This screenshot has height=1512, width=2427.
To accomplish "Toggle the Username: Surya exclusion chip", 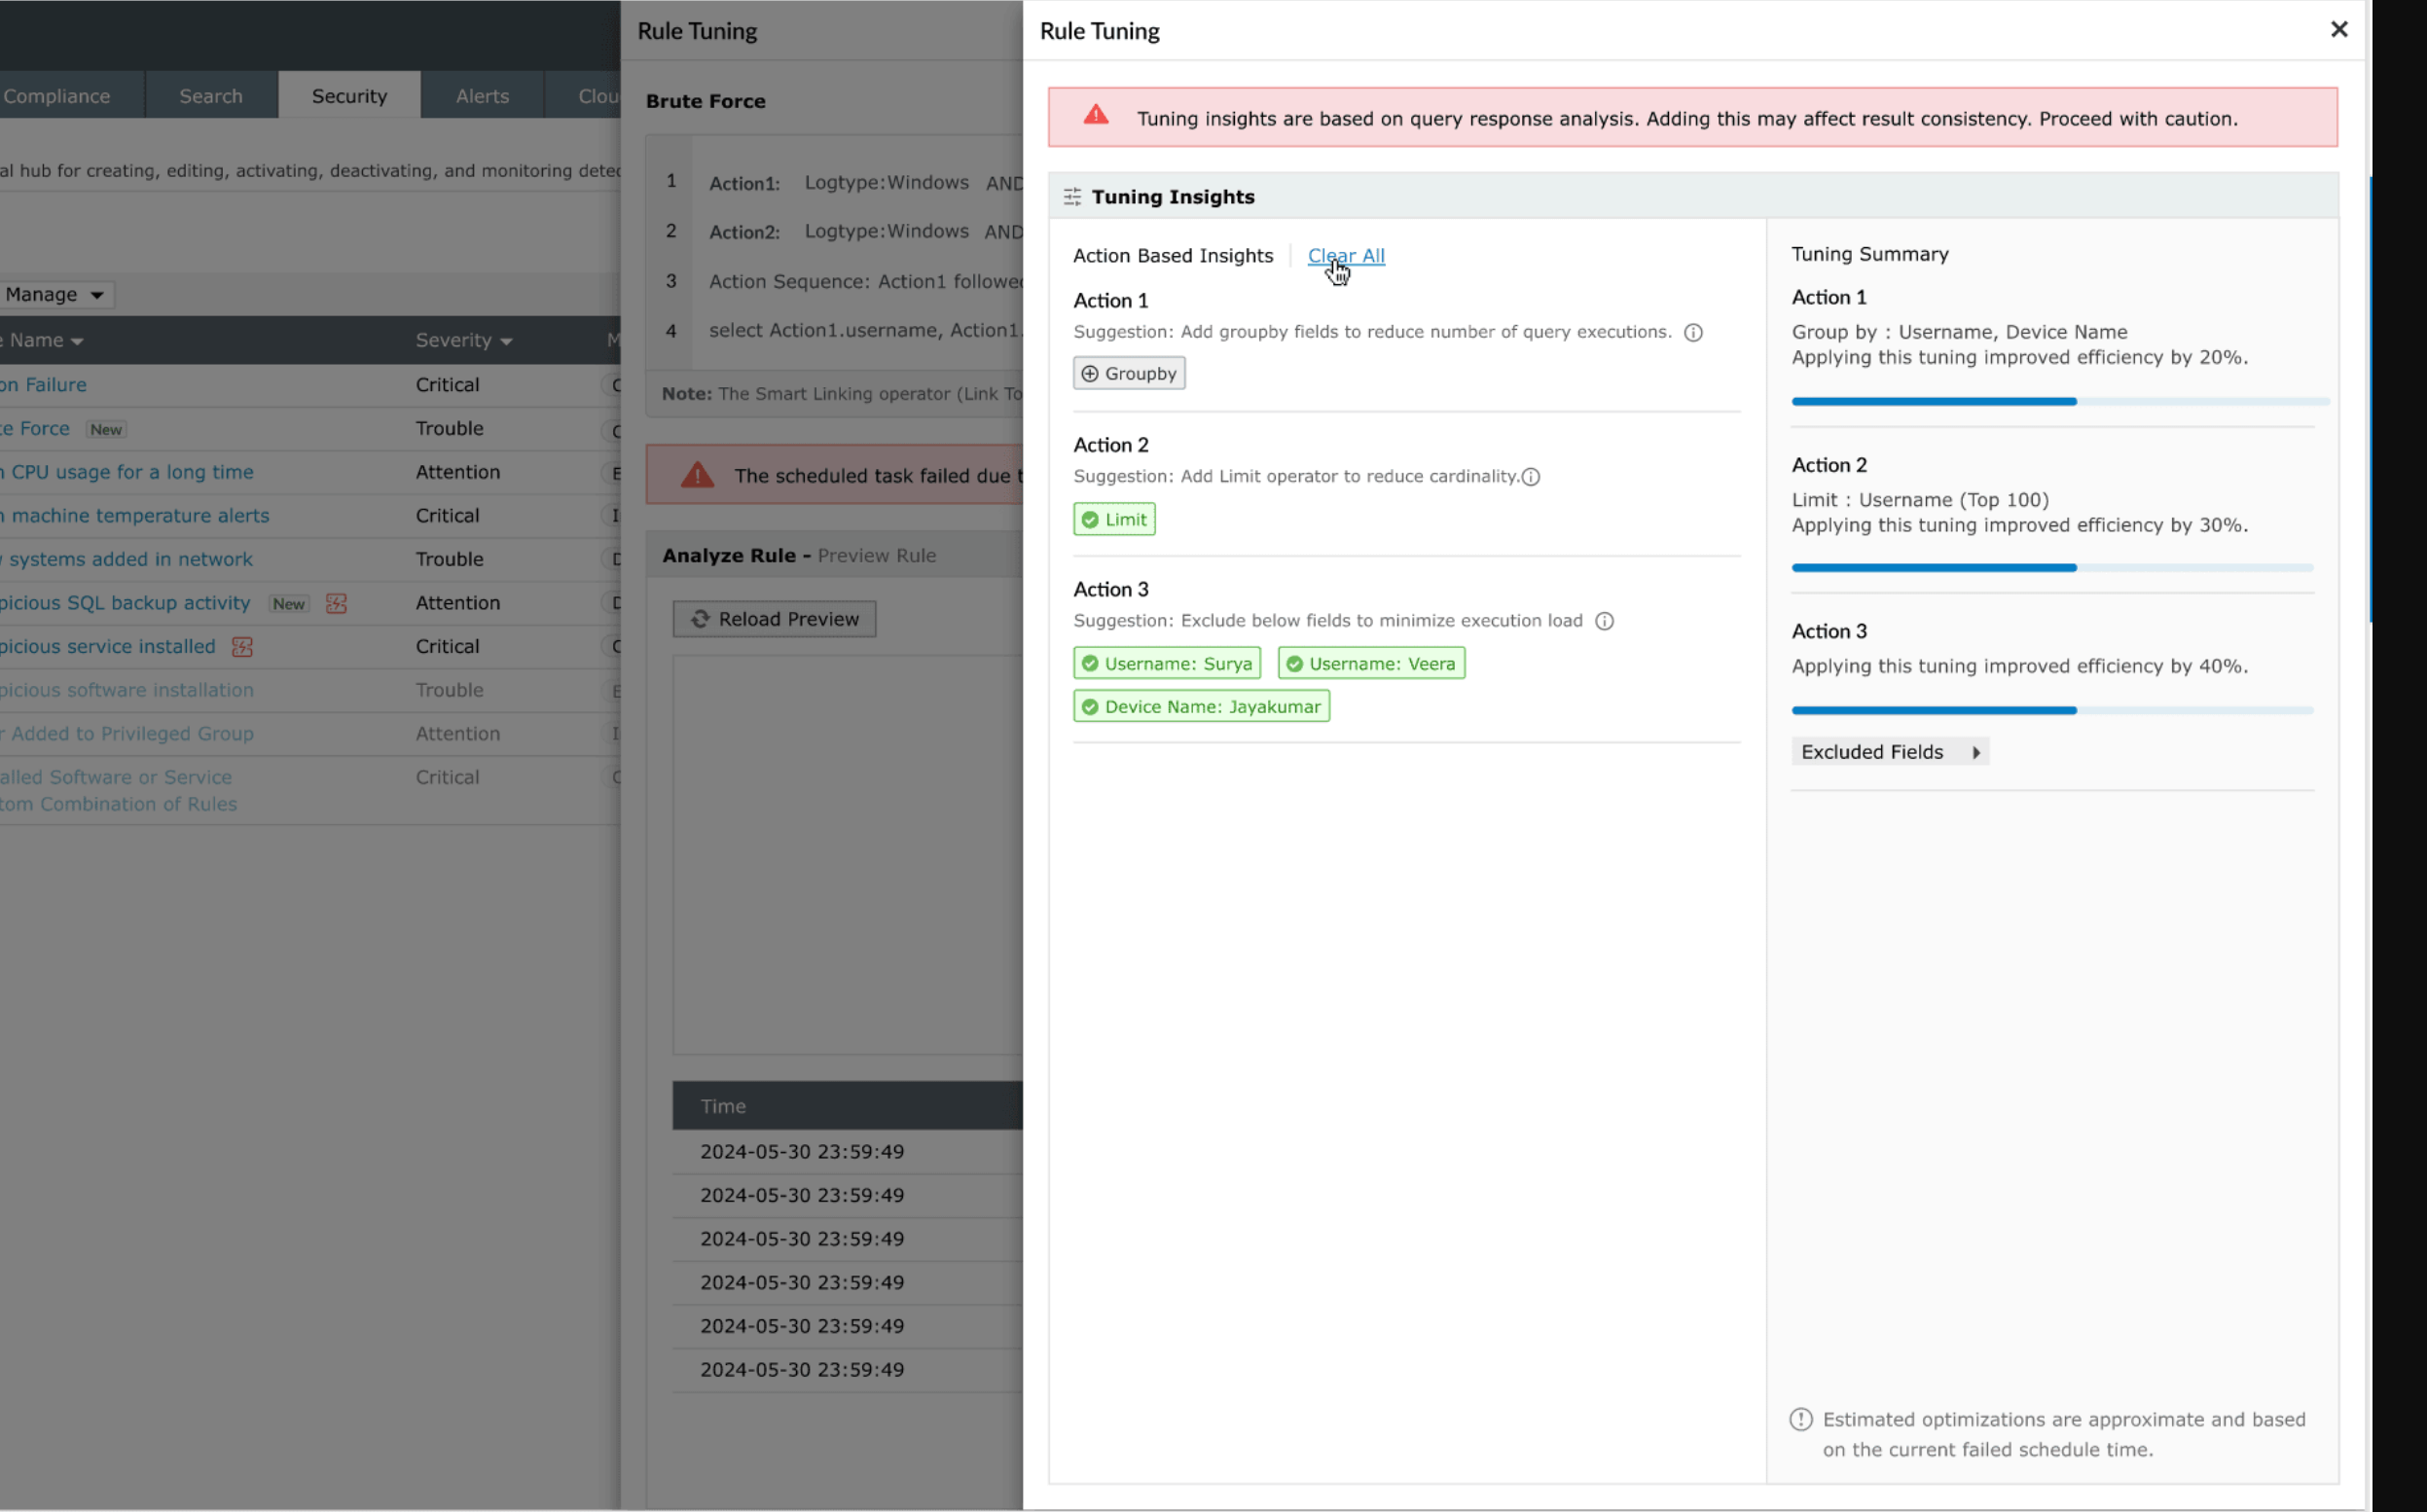I will (1166, 663).
